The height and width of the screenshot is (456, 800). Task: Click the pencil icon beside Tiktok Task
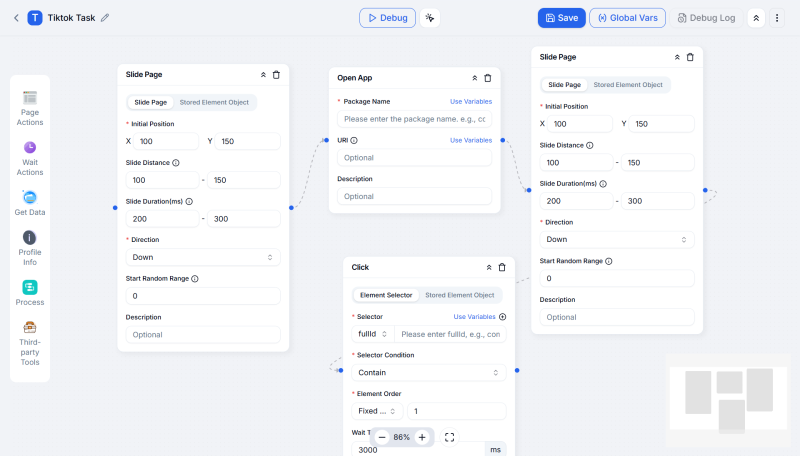coord(105,18)
